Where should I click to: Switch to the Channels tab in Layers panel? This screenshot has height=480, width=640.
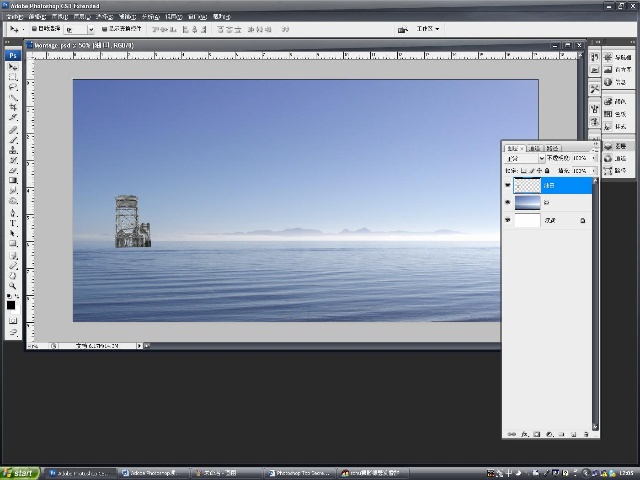534,148
